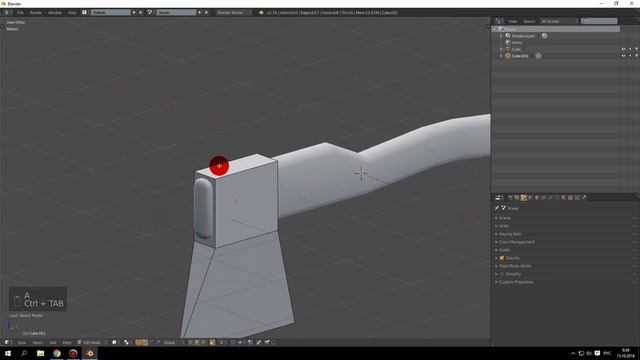Expand the Cube outliner entry

pos(501,49)
